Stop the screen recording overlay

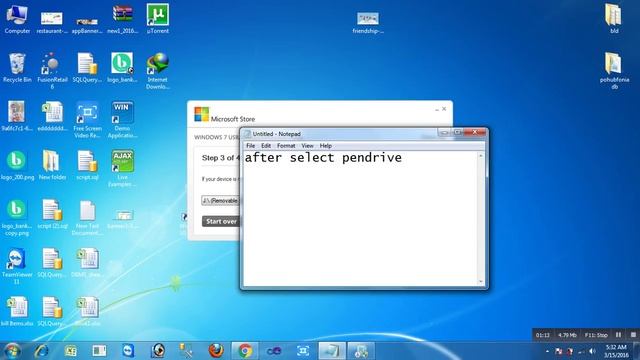coord(633,335)
